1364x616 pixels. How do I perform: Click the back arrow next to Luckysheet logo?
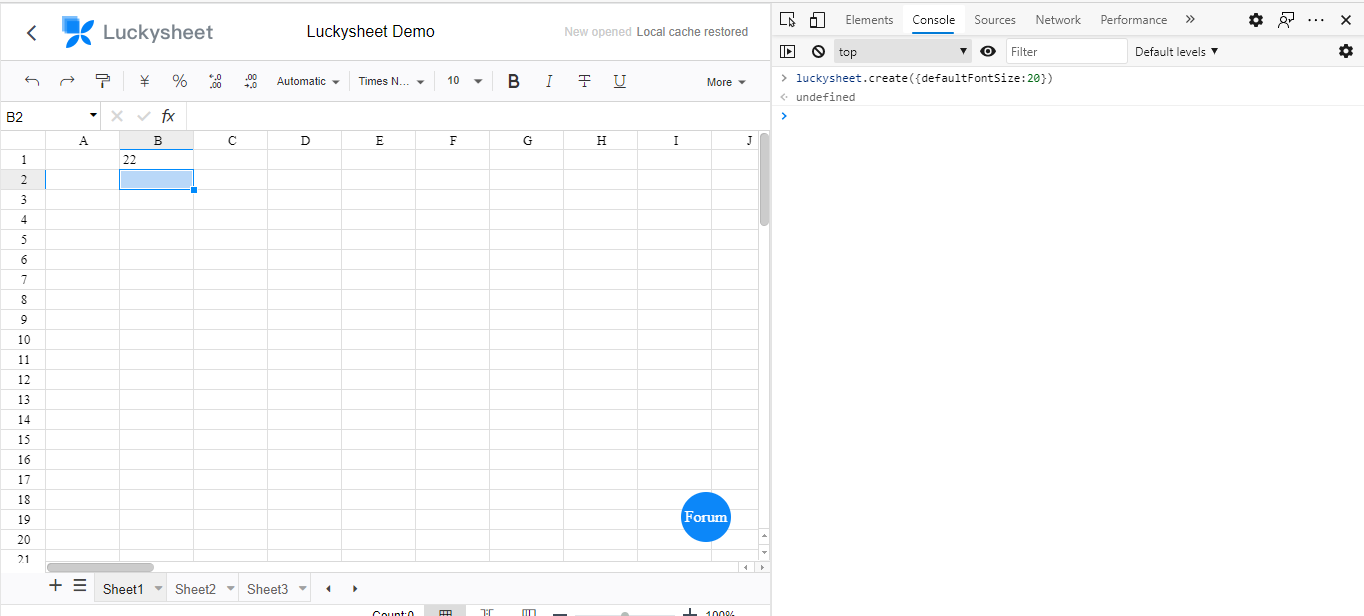(x=32, y=33)
